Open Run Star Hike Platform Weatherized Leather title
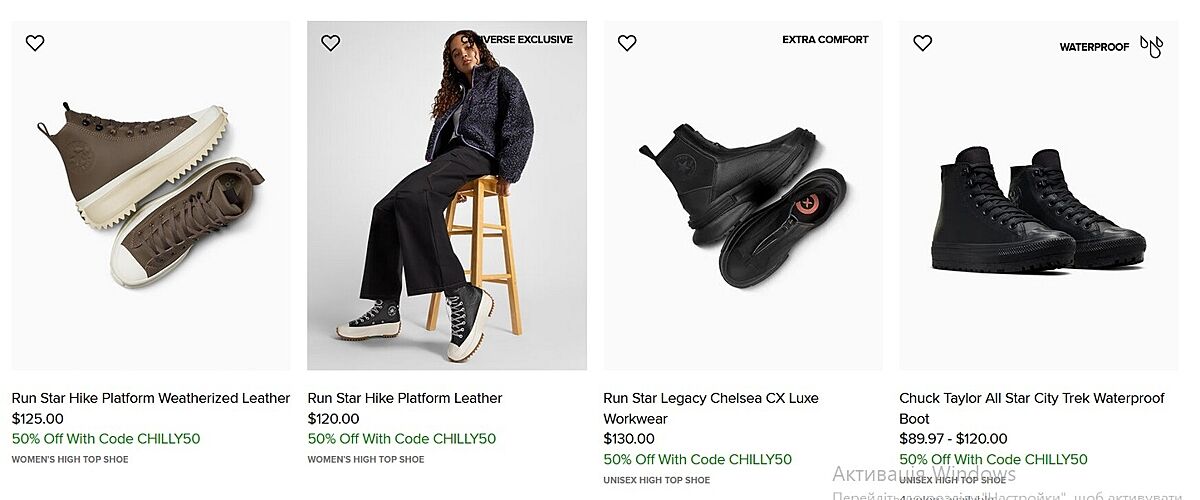 click(x=151, y=398)
